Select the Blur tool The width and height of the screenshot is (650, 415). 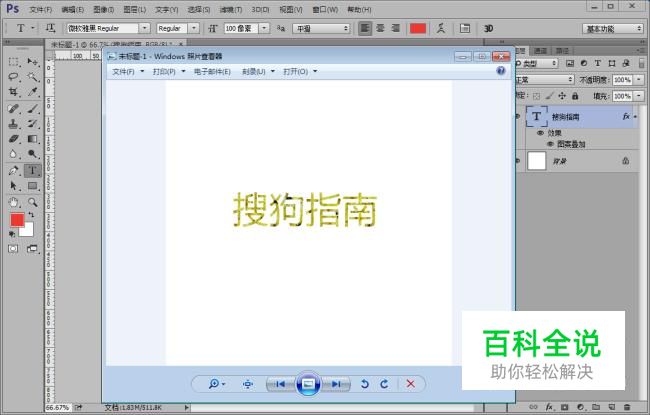pos(14,154)
